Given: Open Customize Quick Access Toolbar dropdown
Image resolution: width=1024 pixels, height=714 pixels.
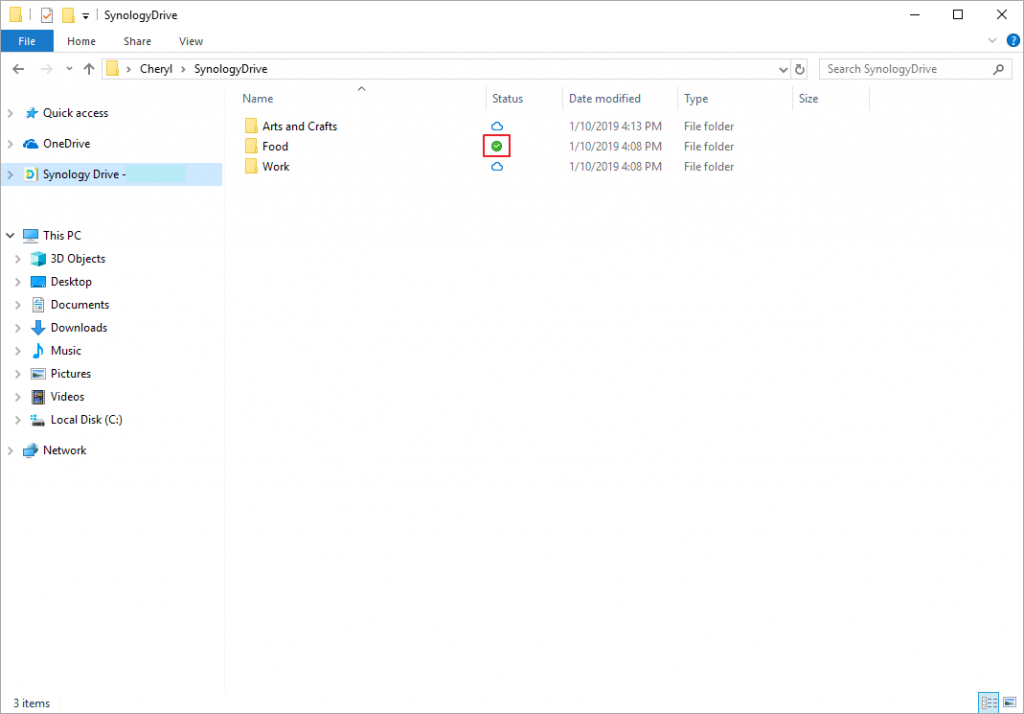Looking at the screenshot, I should pos(86,16).
